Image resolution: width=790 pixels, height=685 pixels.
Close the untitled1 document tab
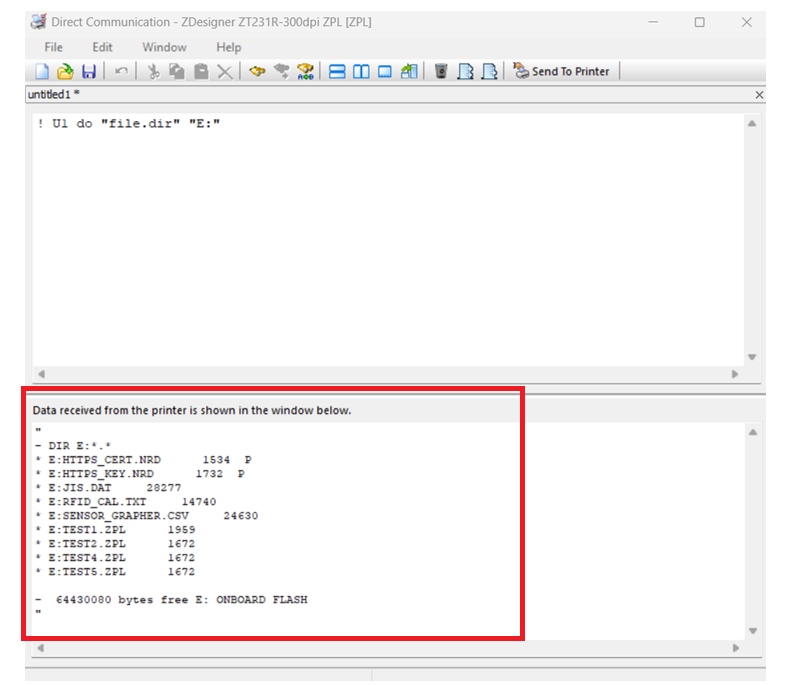point(759,95)
